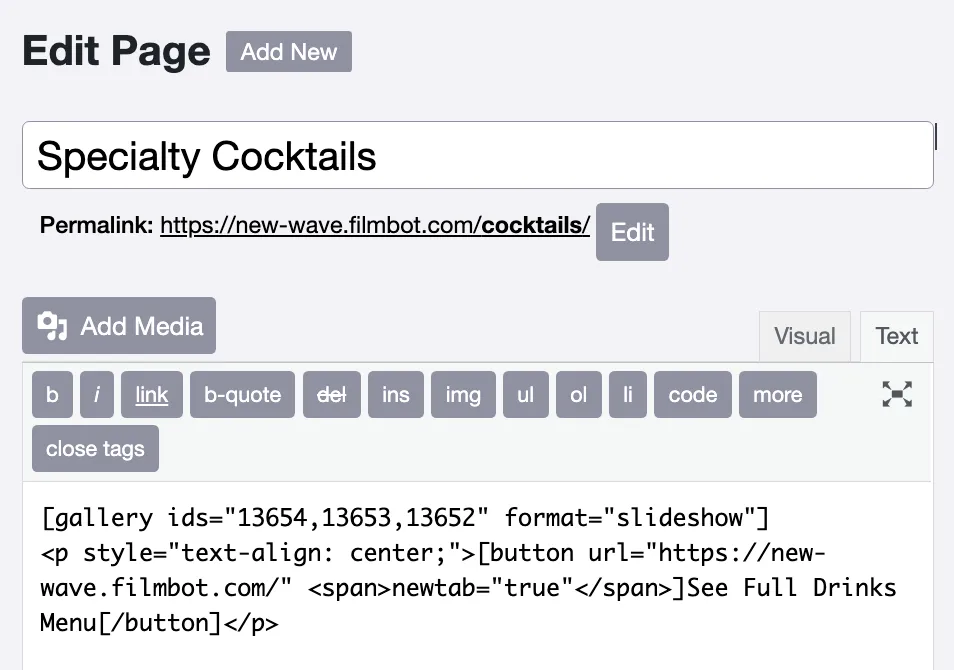
Task: Insert a link tag
Action: [x=151, y=394]
